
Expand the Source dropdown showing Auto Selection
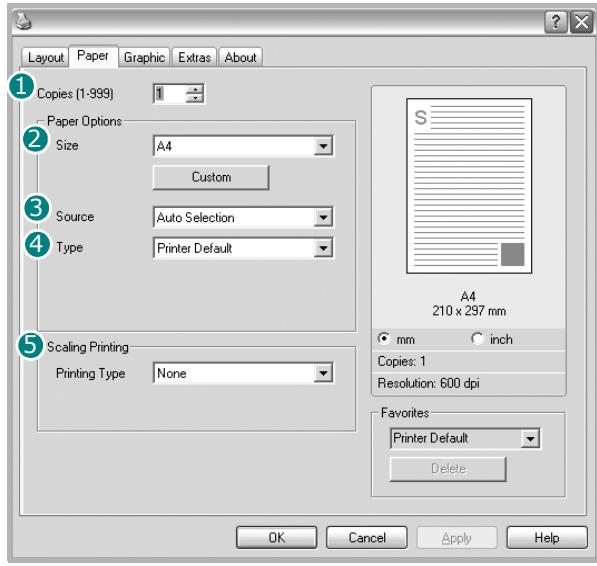pos(243,217)
